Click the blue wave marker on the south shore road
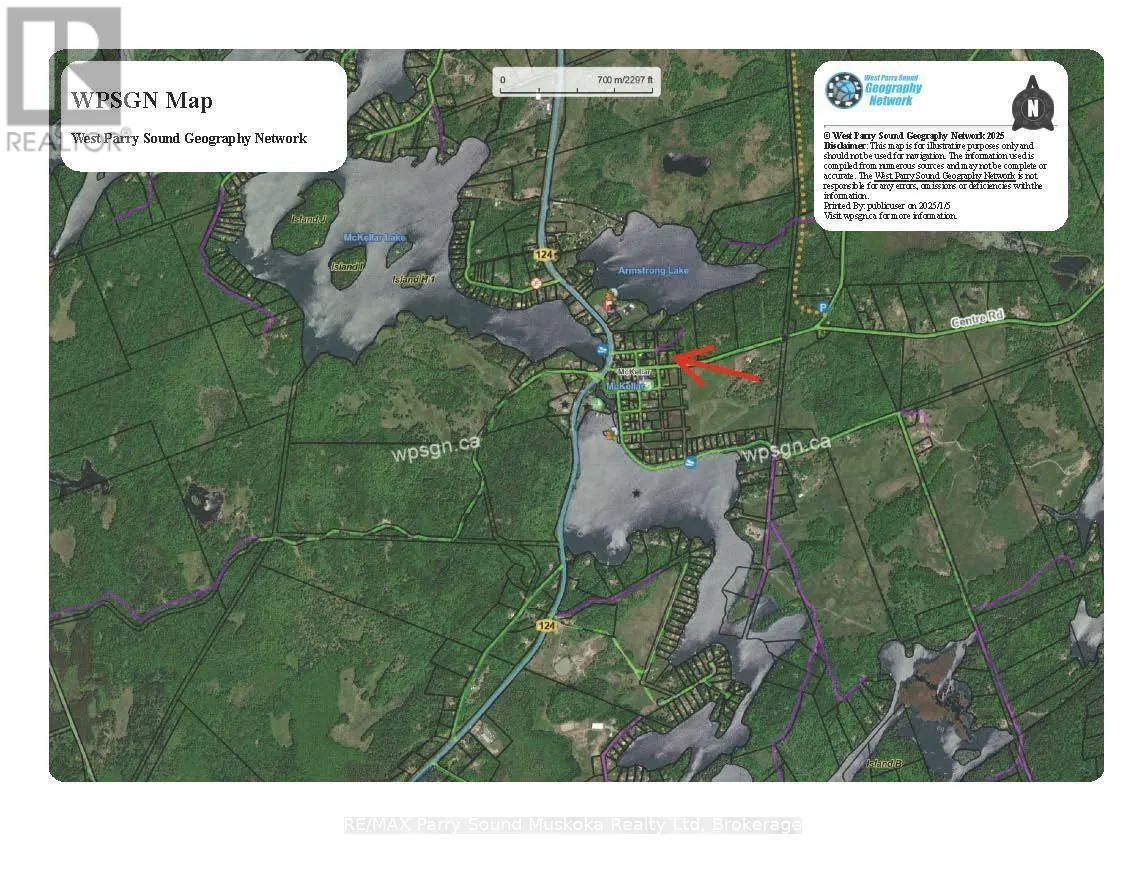 click(690, 462)
